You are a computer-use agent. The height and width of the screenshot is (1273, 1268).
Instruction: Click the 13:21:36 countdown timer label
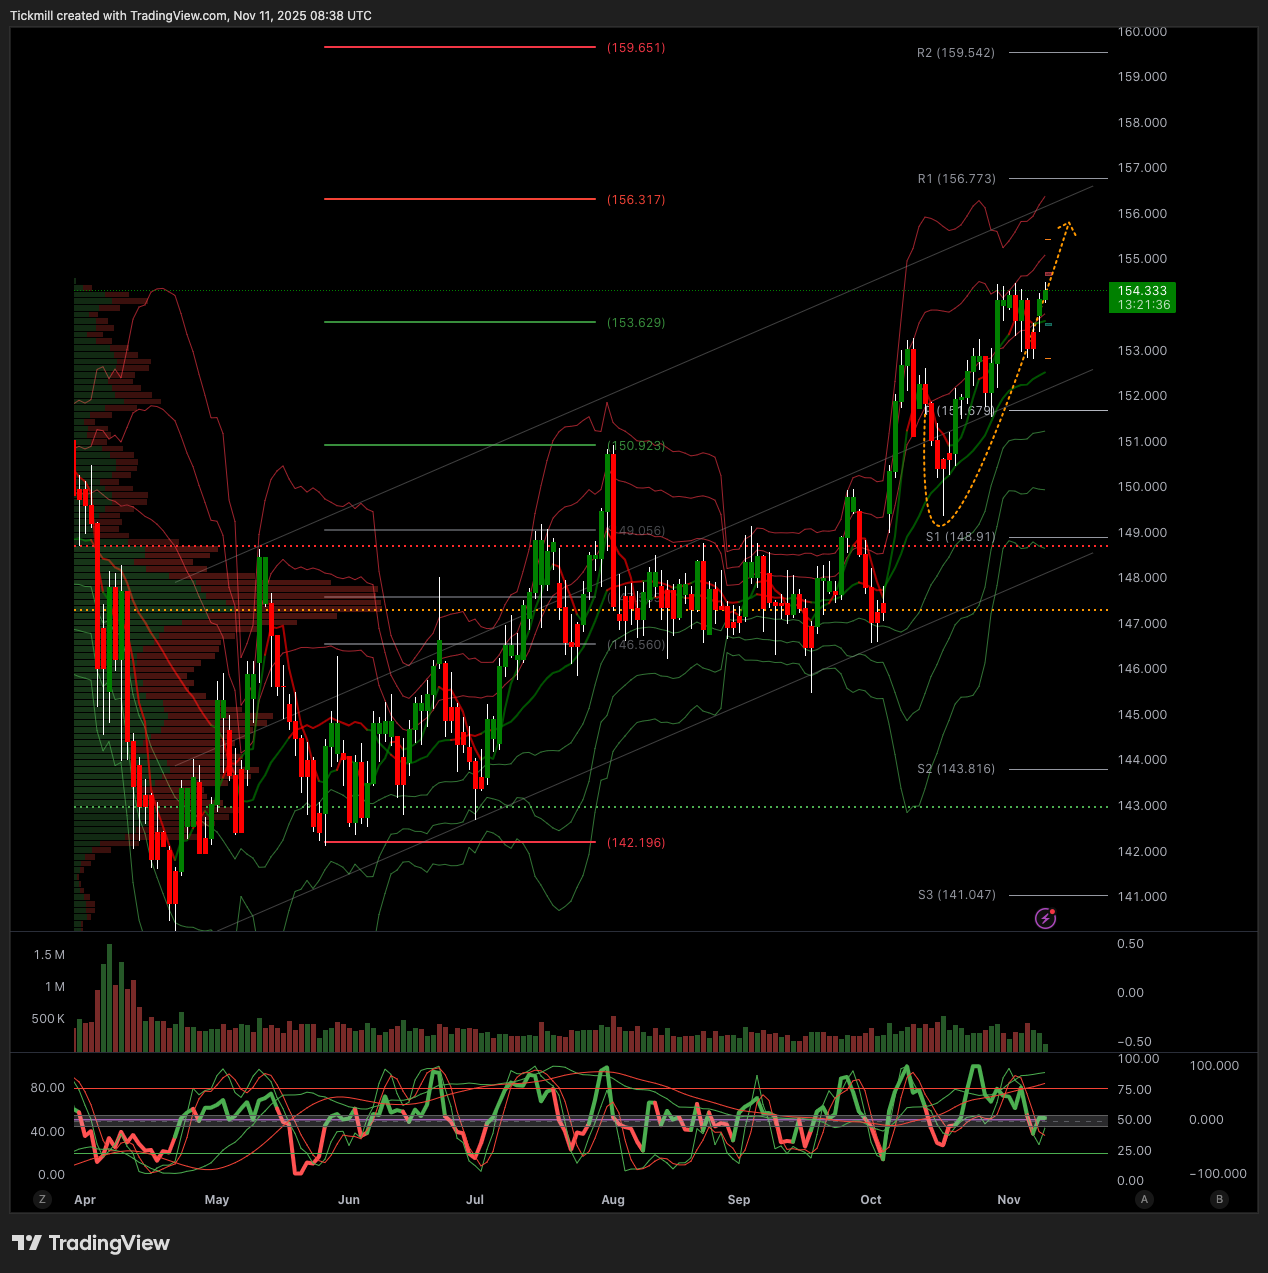pos(1143,305)
